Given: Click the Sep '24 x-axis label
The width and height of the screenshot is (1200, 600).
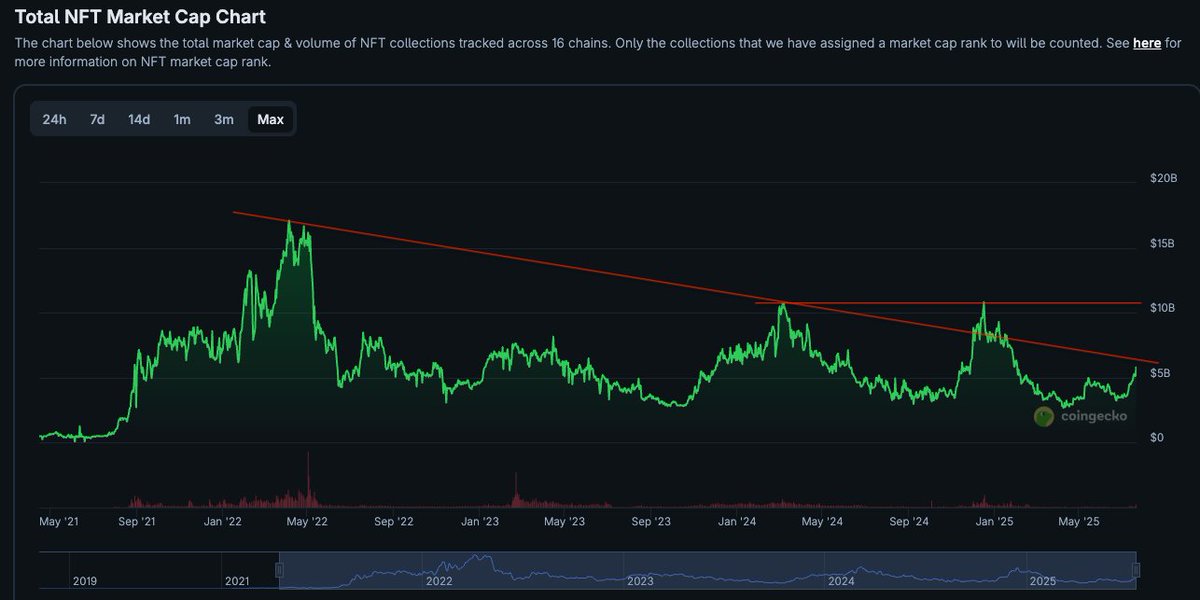Looking at the screenshot, I should 909,522.
